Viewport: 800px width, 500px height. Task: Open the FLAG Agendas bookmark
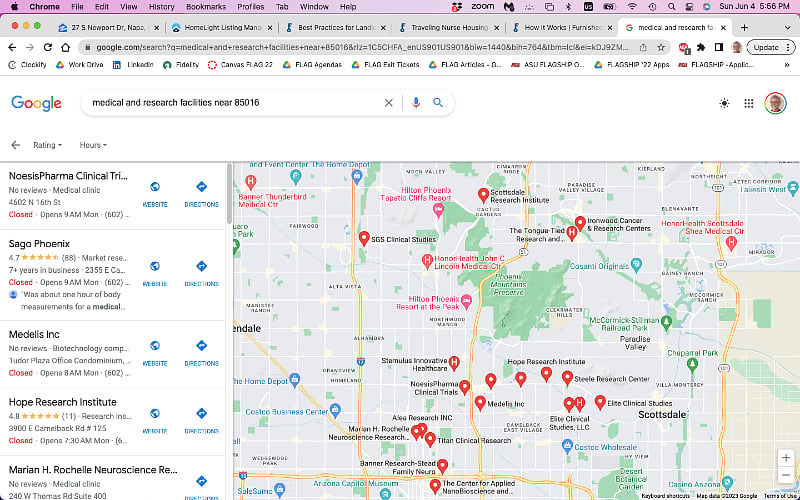click(x=311, y=65)
